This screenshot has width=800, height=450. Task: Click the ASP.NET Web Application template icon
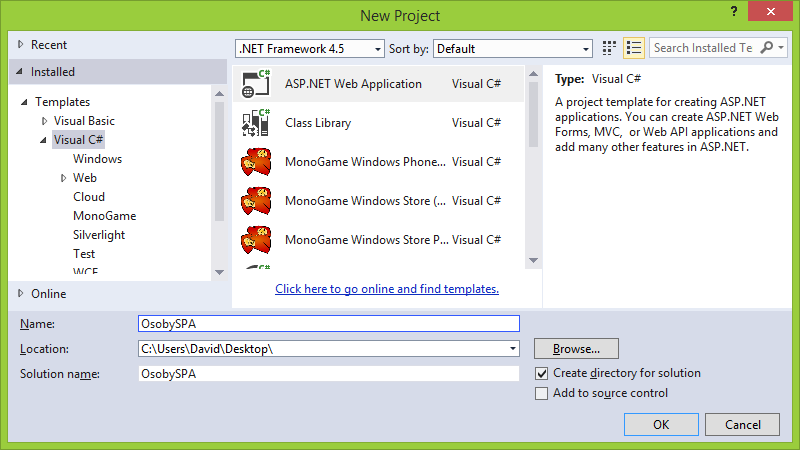point(256,84)
